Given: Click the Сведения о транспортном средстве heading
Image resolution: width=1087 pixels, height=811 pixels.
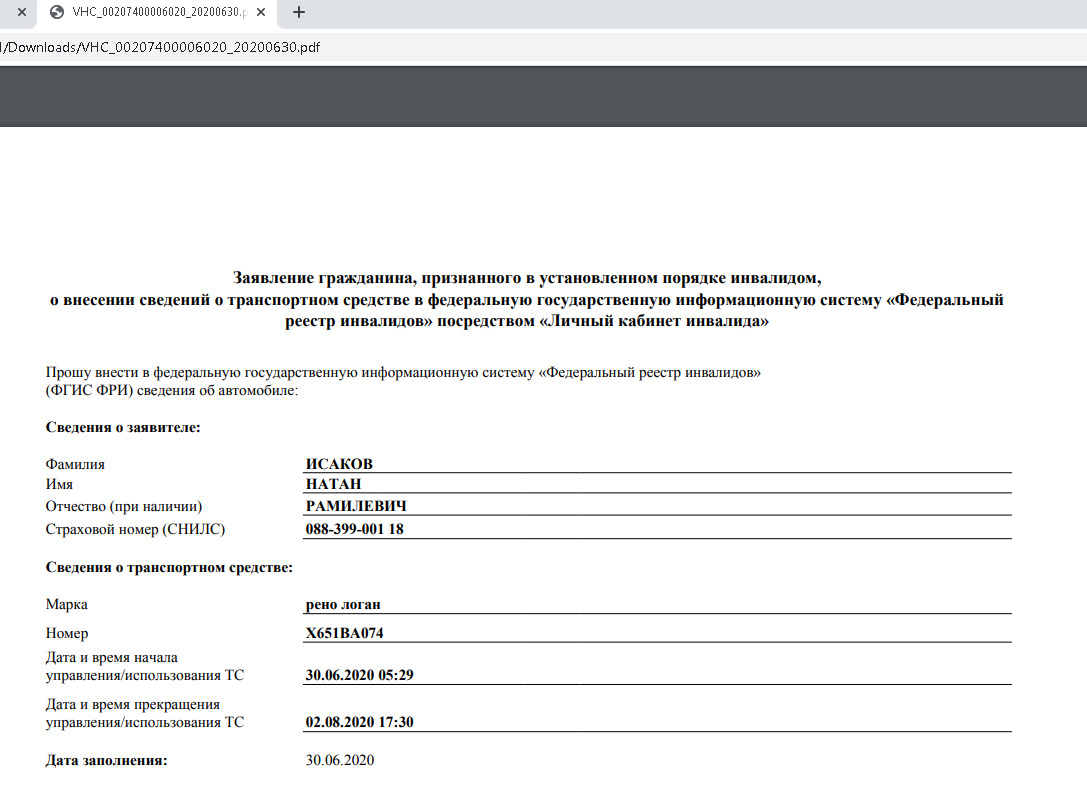Looking at the screenshot, I should (x=169, y=568).
